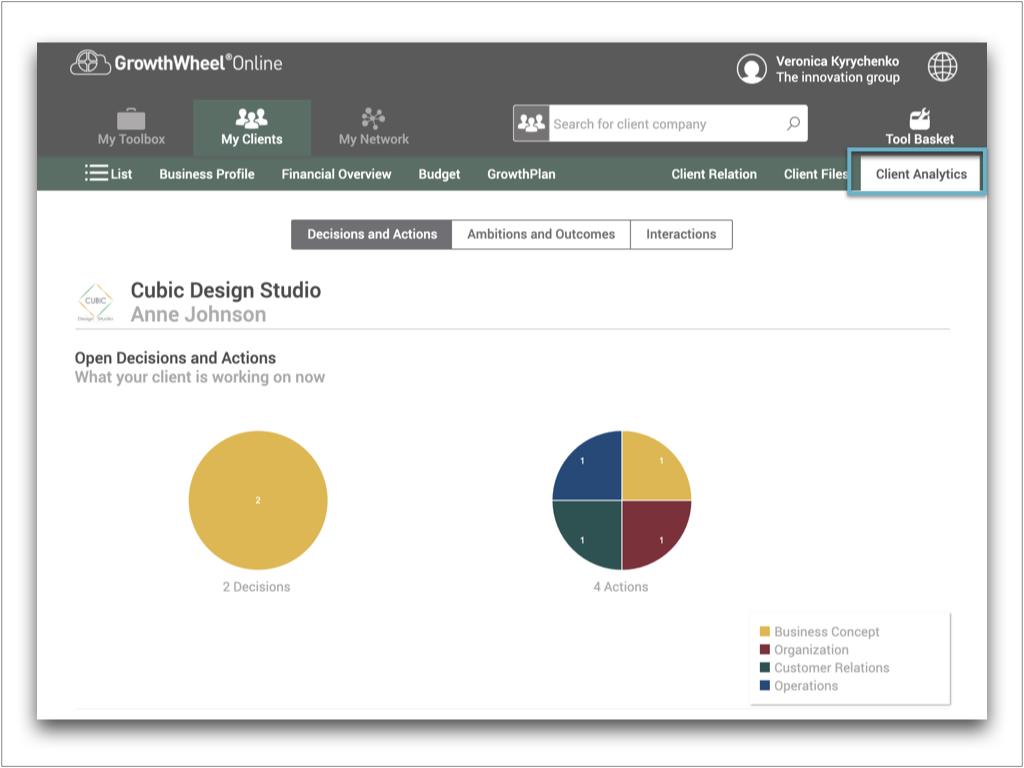
Task: Click the Operations legend swatch
Action: point(765,685)
